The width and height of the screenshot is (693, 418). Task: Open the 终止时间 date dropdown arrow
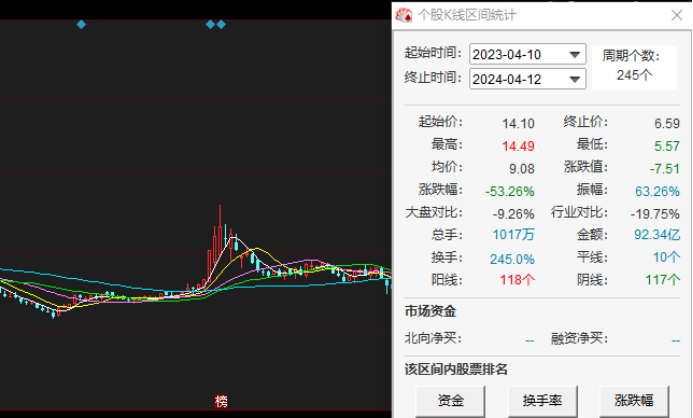(x=575, y=79)
